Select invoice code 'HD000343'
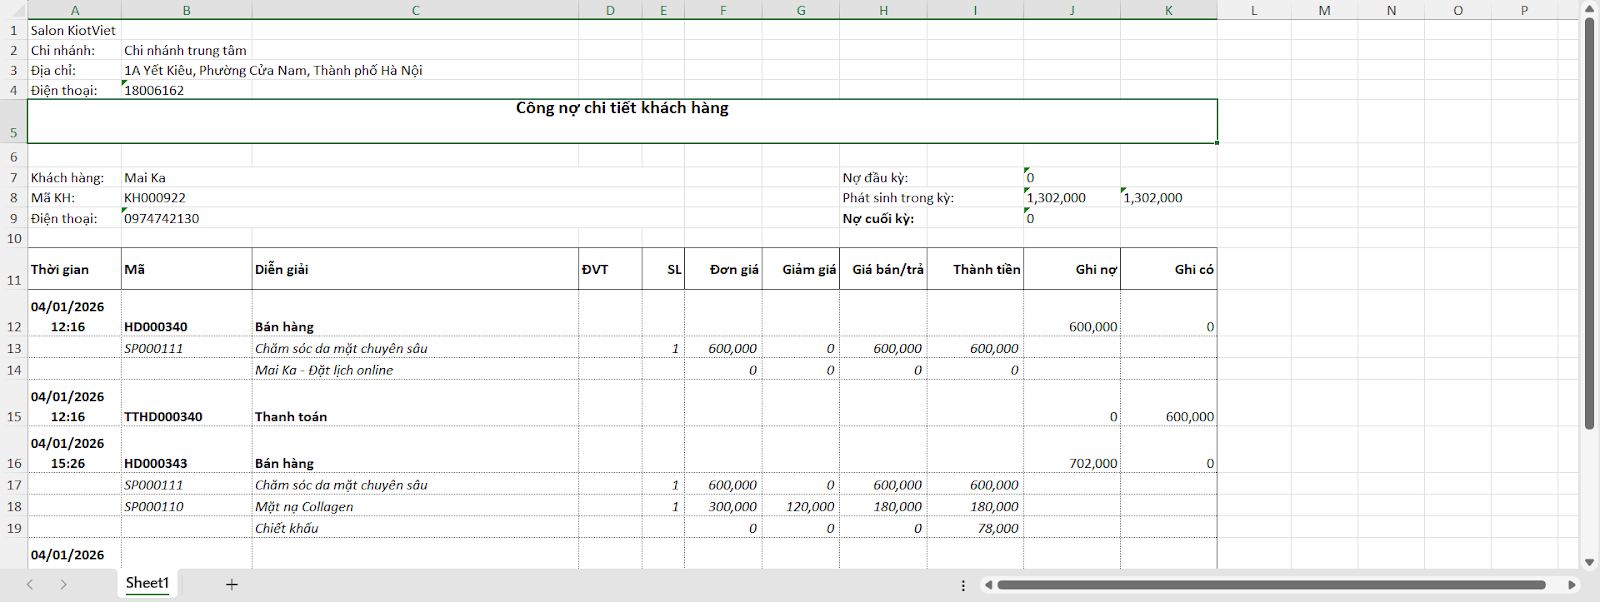The image size is (1600, 602). 186,450
